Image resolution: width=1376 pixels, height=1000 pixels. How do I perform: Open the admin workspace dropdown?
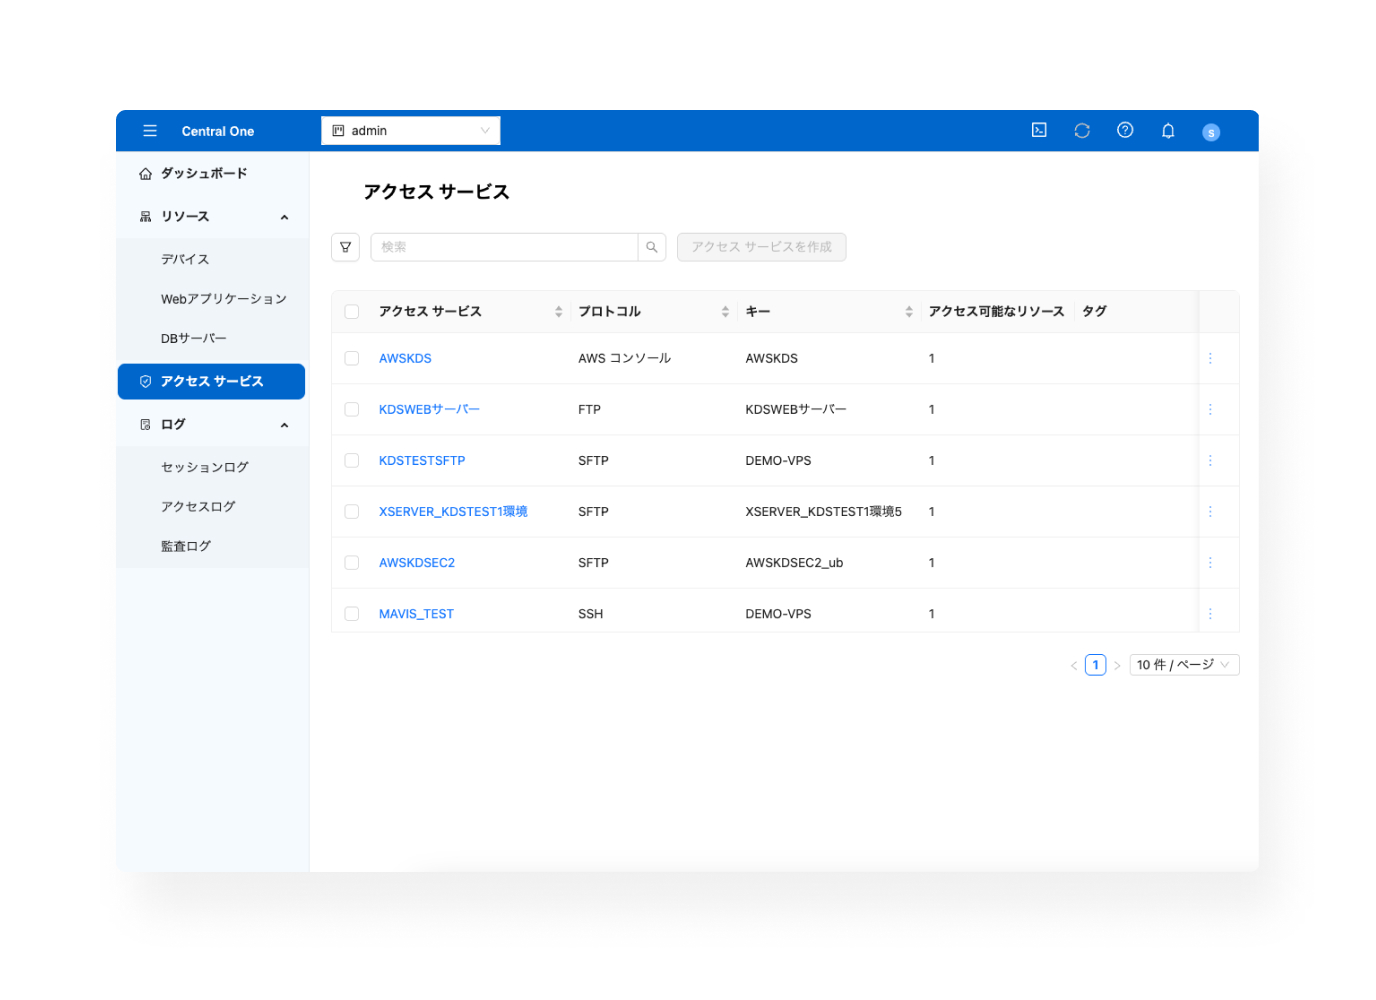[x=410, y=131]
